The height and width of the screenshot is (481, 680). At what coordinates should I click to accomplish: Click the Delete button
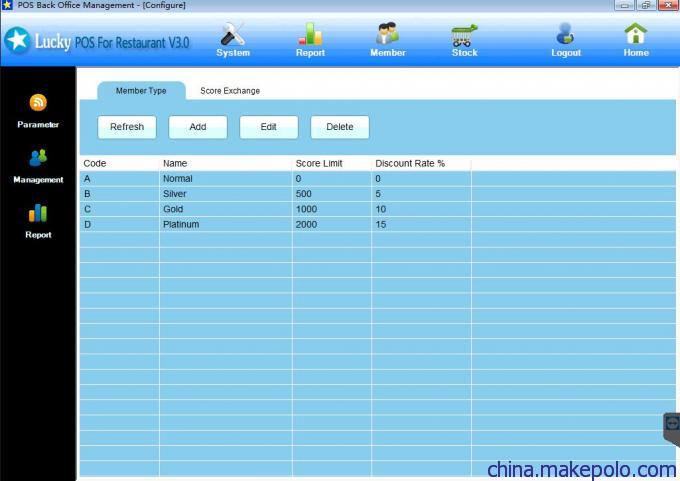pos(340,127)
